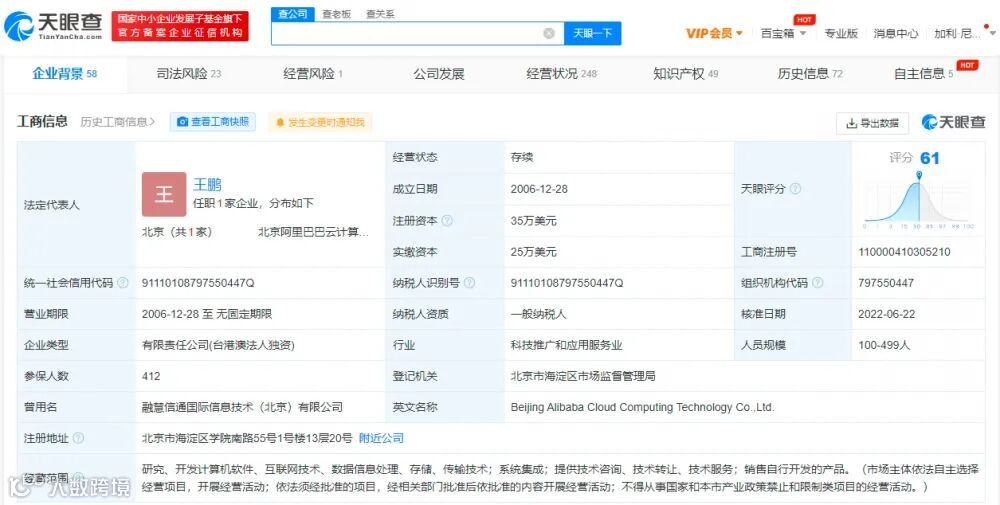Click the Tianyancha logo beside the export button
The width and height of the screenshot is (1000, 505).
tap(954, 122)
